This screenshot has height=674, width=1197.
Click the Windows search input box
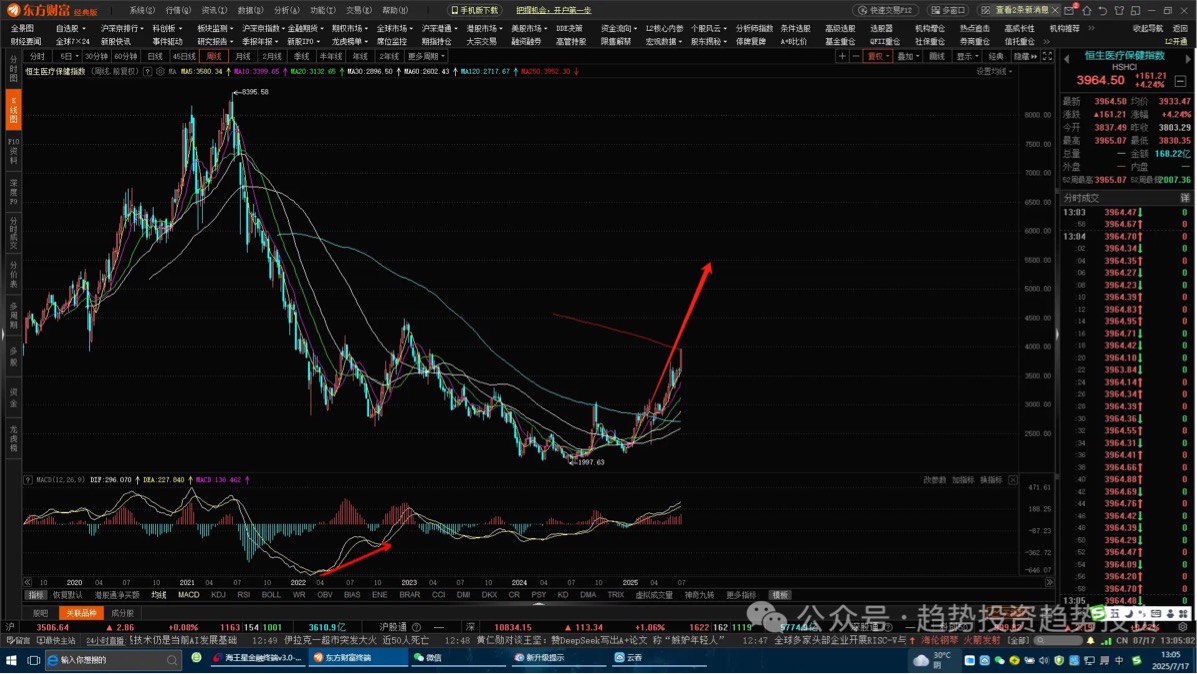click(x=115, y=659)
